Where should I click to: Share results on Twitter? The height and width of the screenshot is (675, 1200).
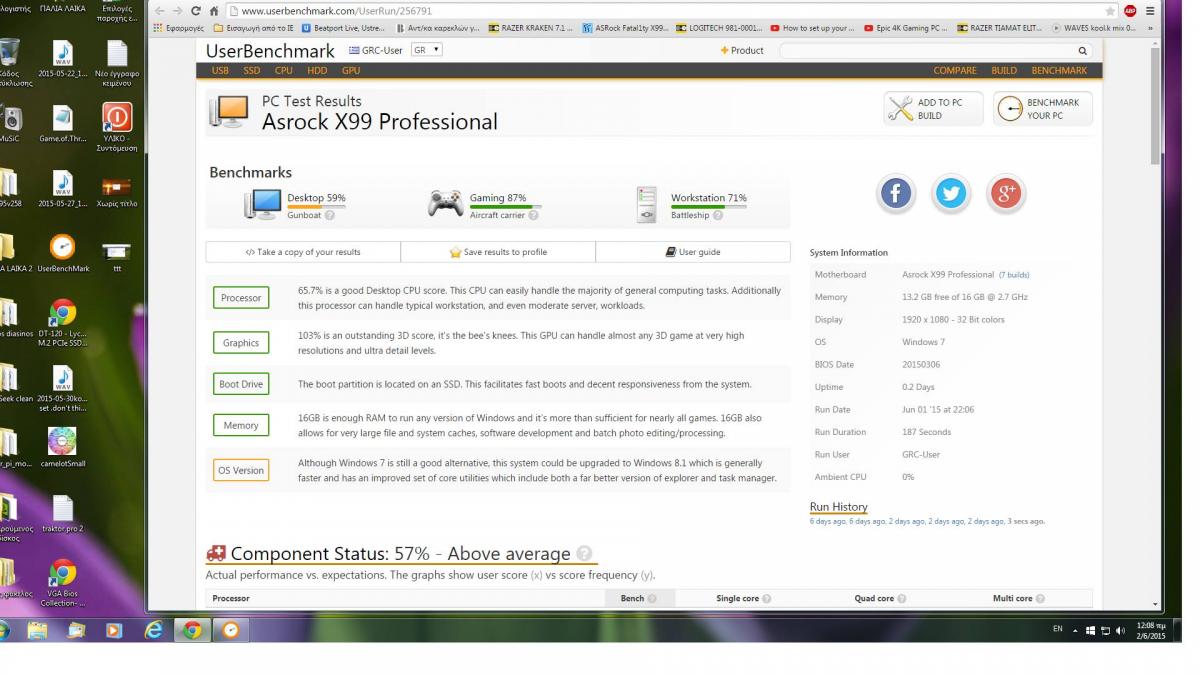point(950,193)
